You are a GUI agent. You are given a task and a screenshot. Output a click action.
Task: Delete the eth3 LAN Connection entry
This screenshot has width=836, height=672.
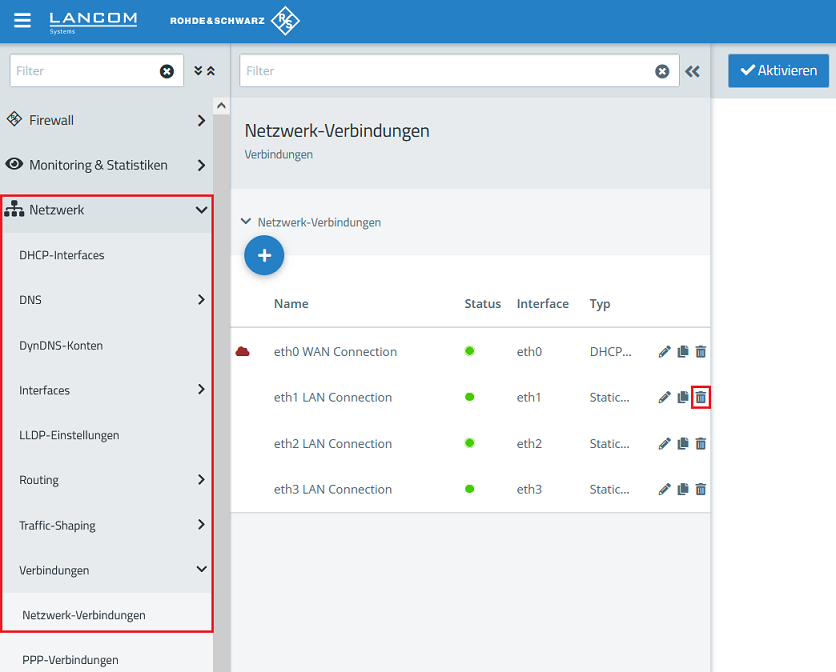click(701, 490)
